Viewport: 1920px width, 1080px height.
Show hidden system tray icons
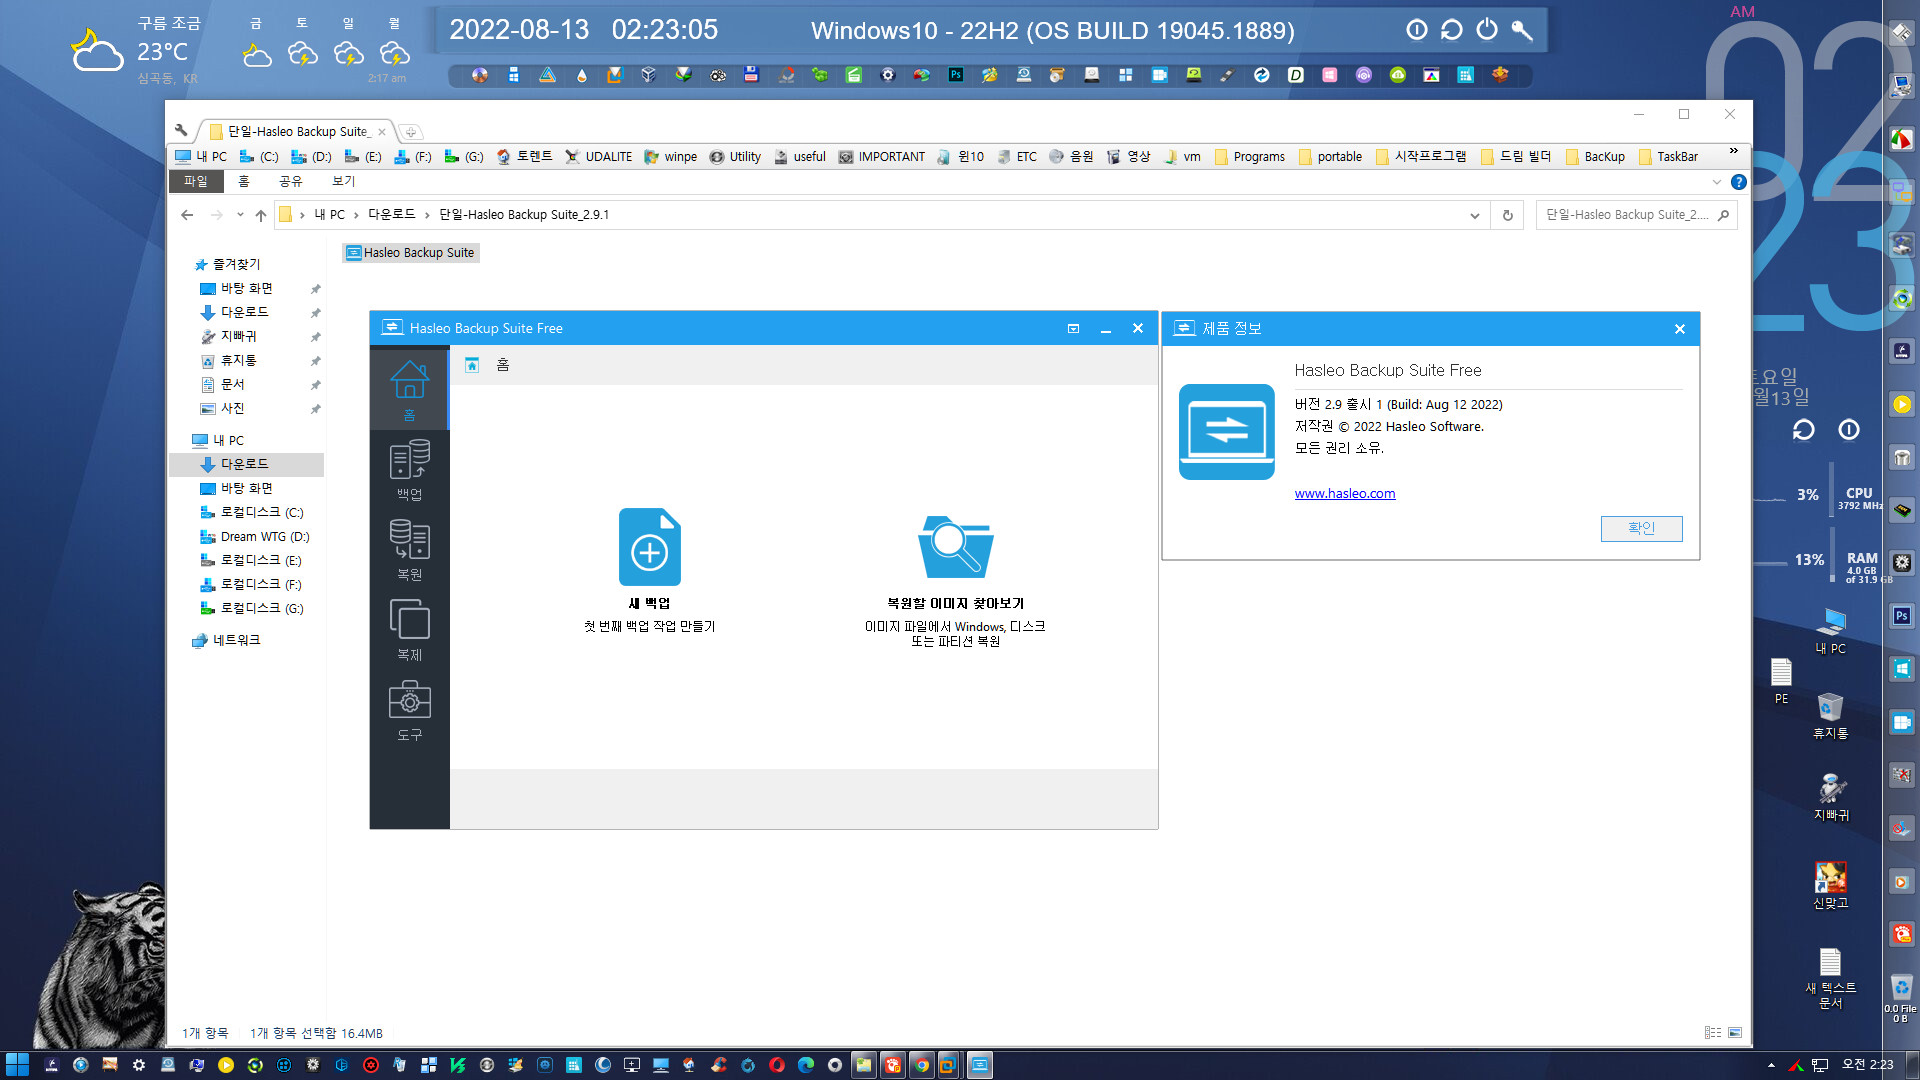coord(1771,1065)
